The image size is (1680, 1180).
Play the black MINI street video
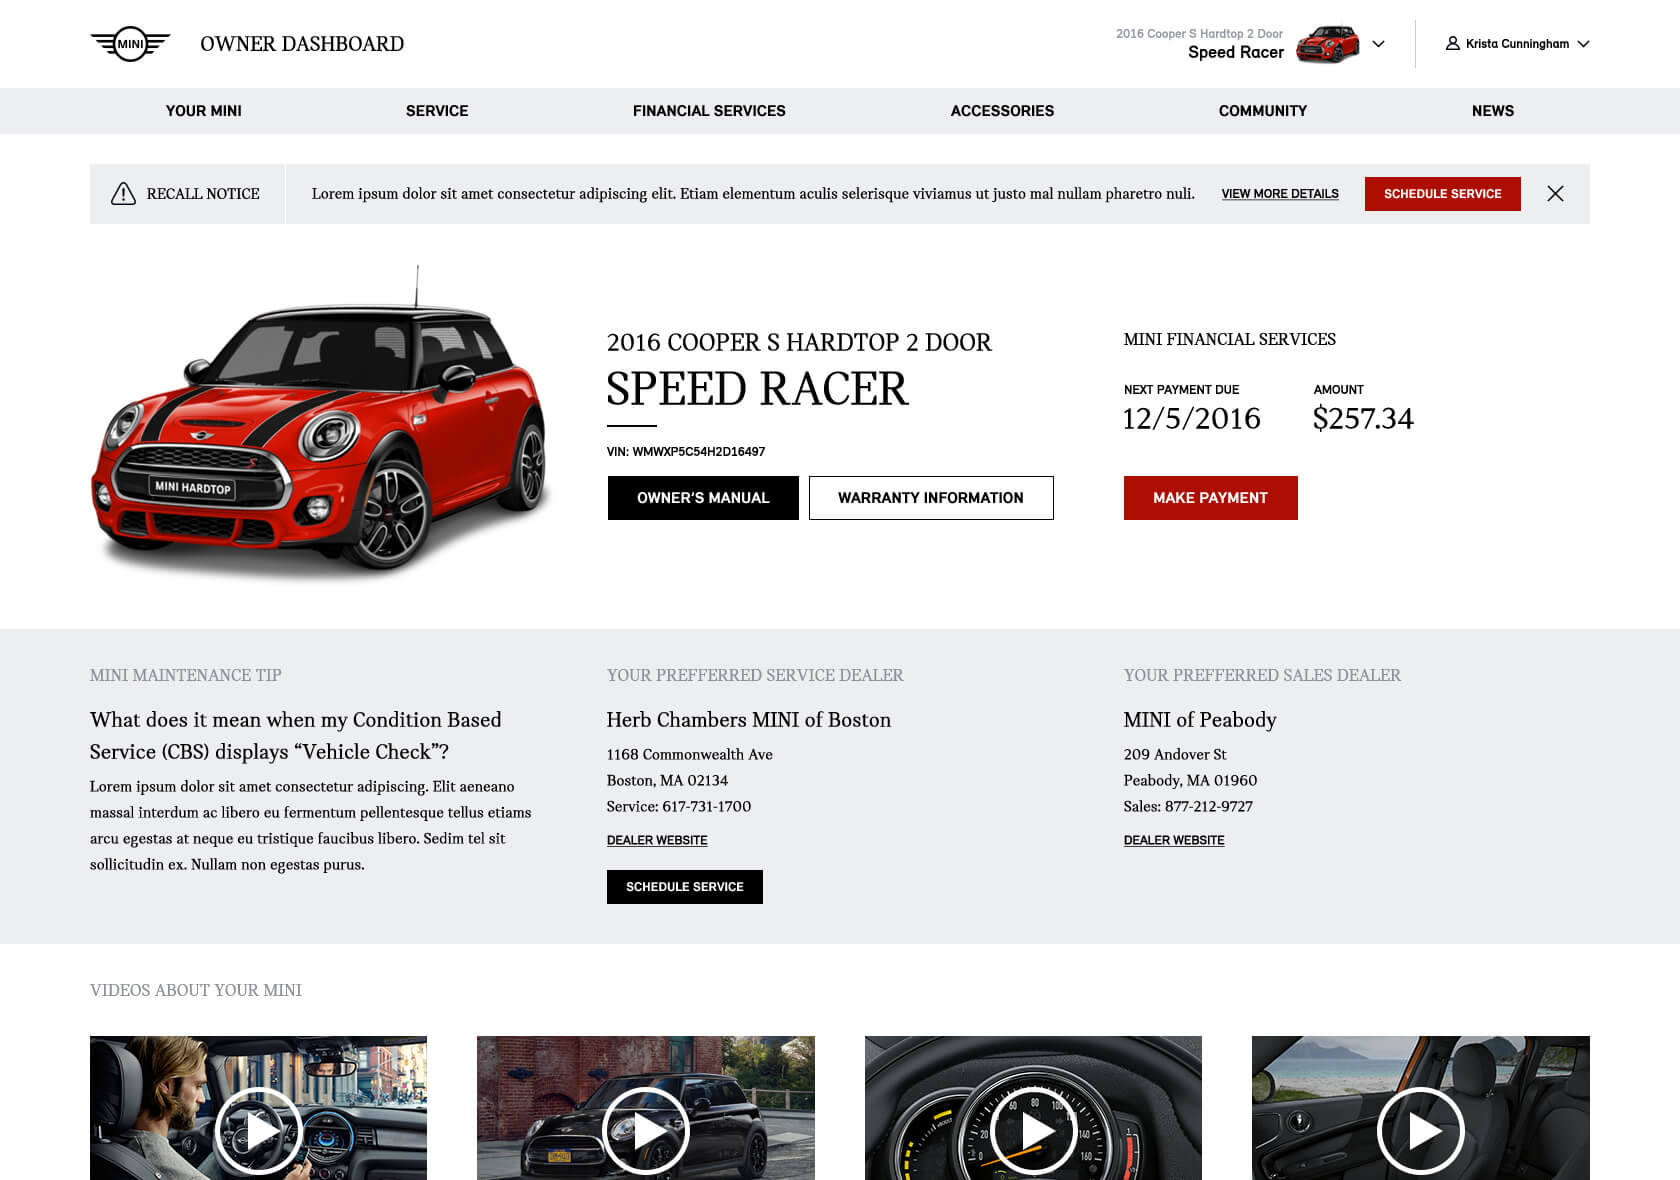tap(645, 1131)
